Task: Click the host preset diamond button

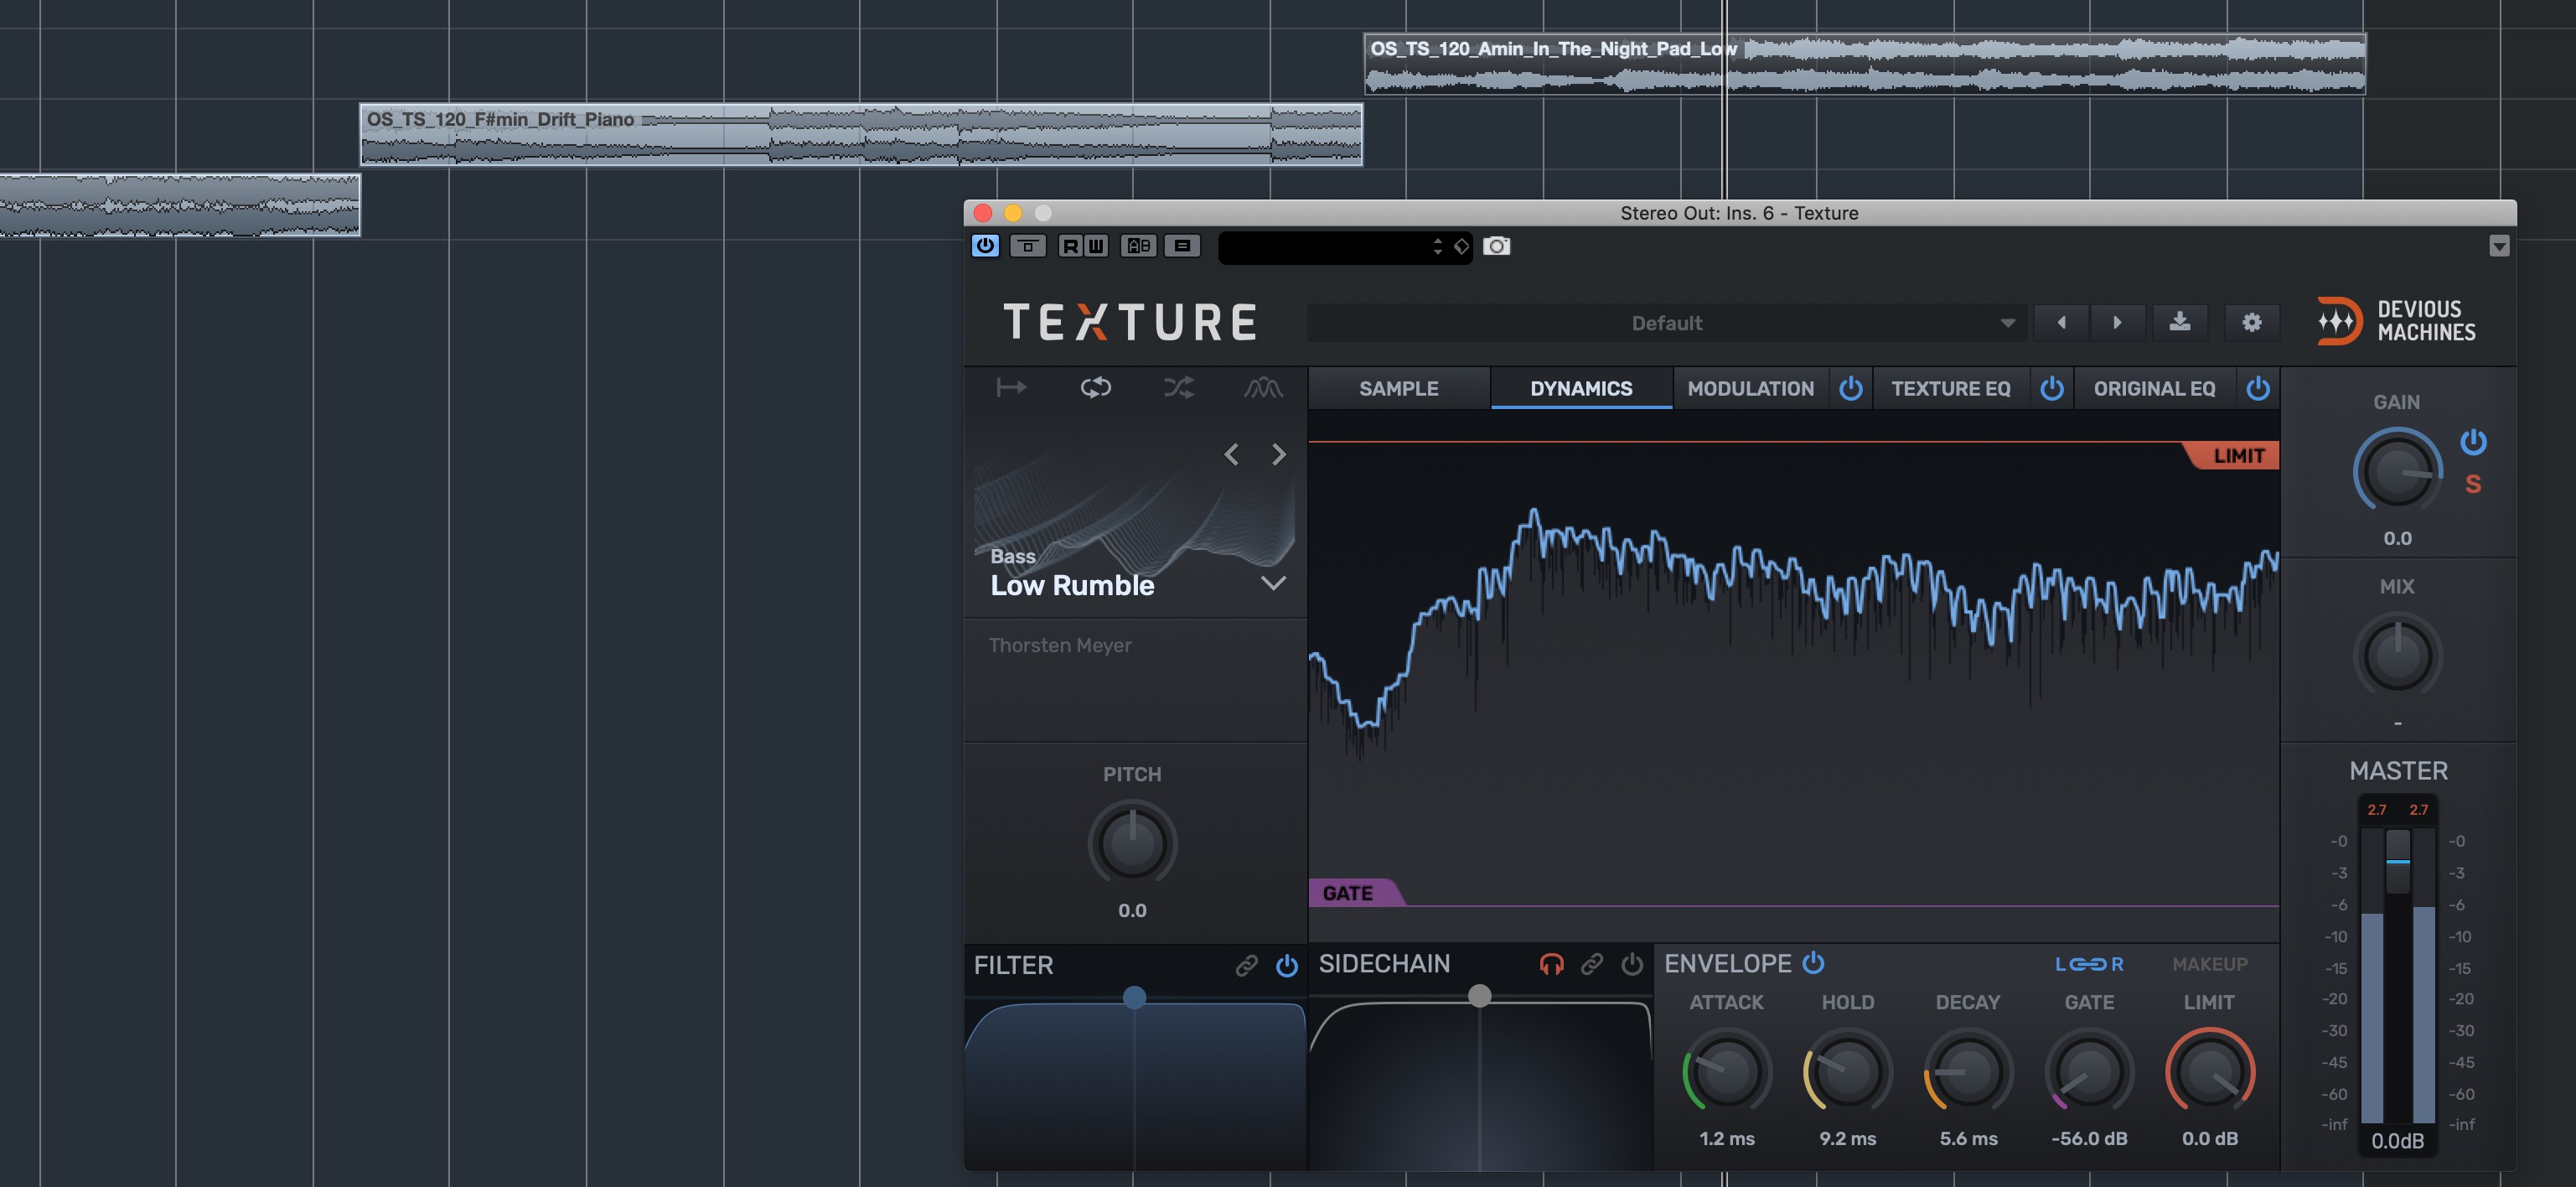Action: [x=1461, y=246]
